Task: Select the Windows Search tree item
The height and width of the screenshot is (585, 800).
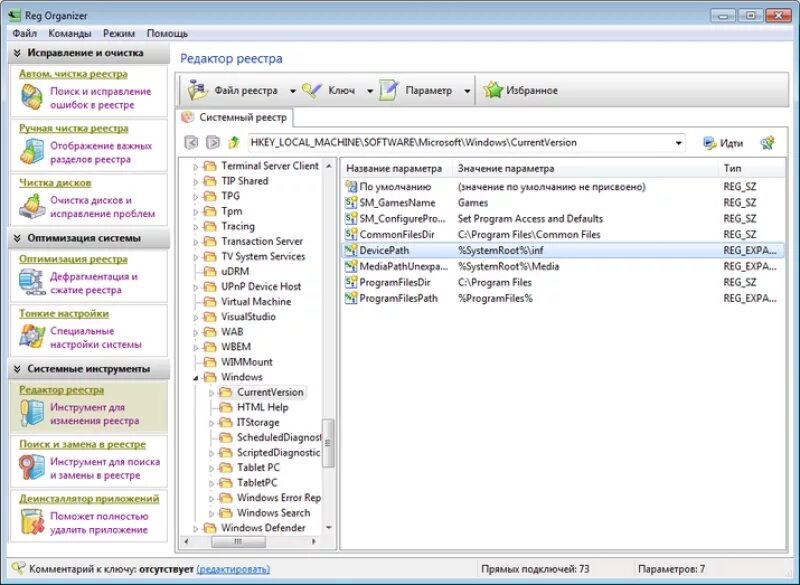Action: tap(273, 513)
